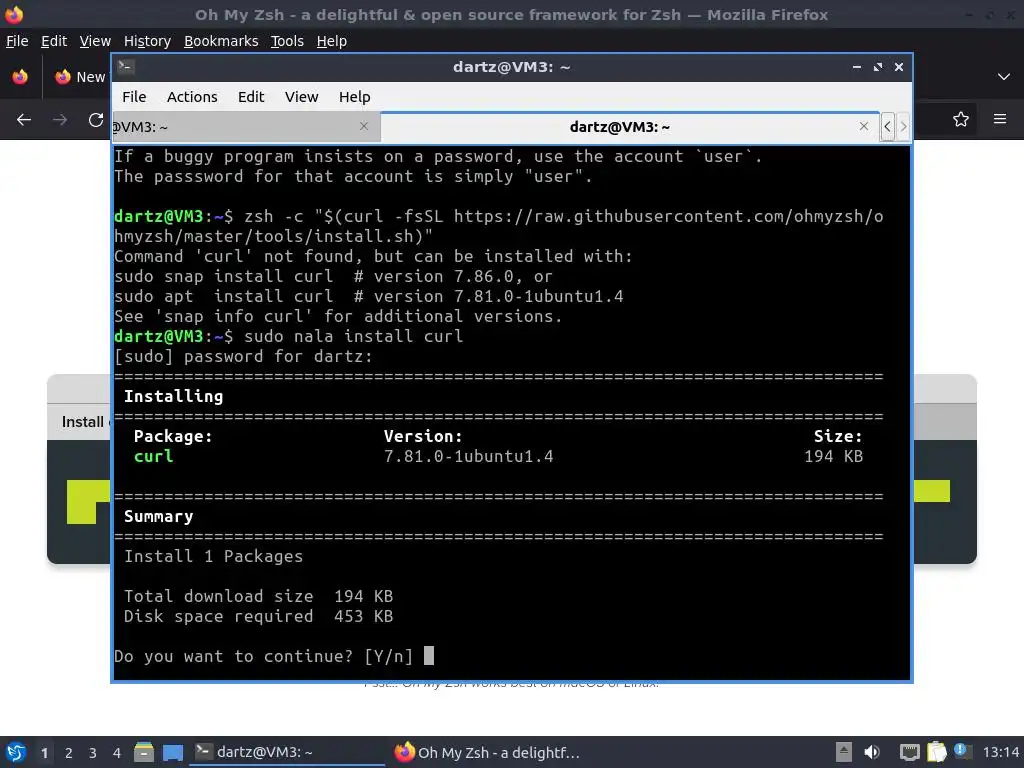Open Firefox Bookmarks menu
The height and width of the screenshot is (768, 1024).
point(221,41)
